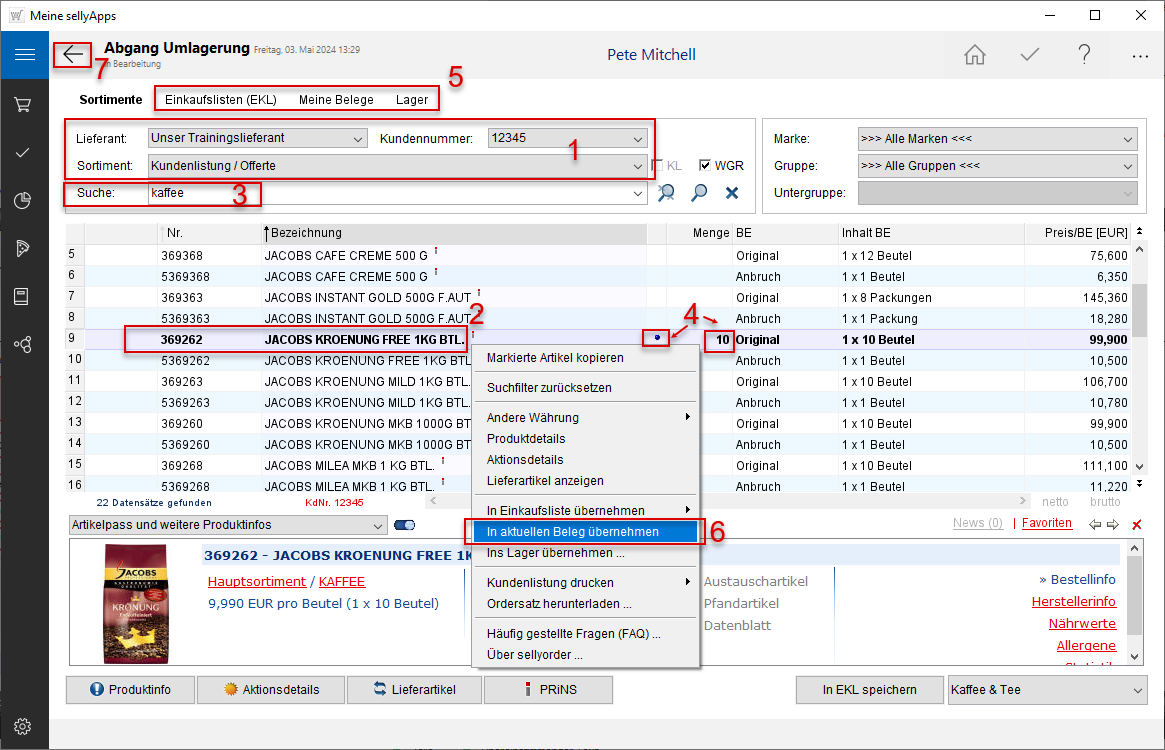Open the Favoriten link
The height and width of the screenshot is (750, 1165).
(x=1047, y=523)
